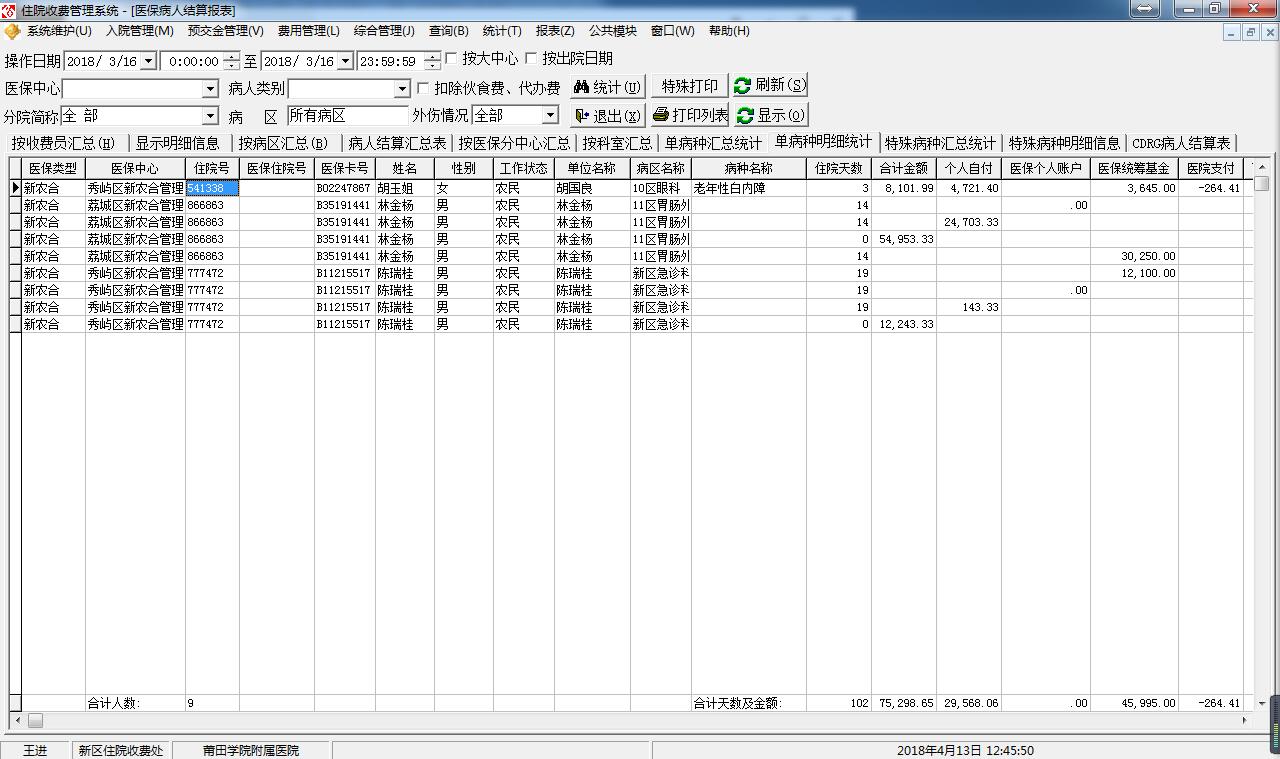Screen dimensions: 1280x759
Task: Click the 住院号 column header
Action: click(212, 168)
